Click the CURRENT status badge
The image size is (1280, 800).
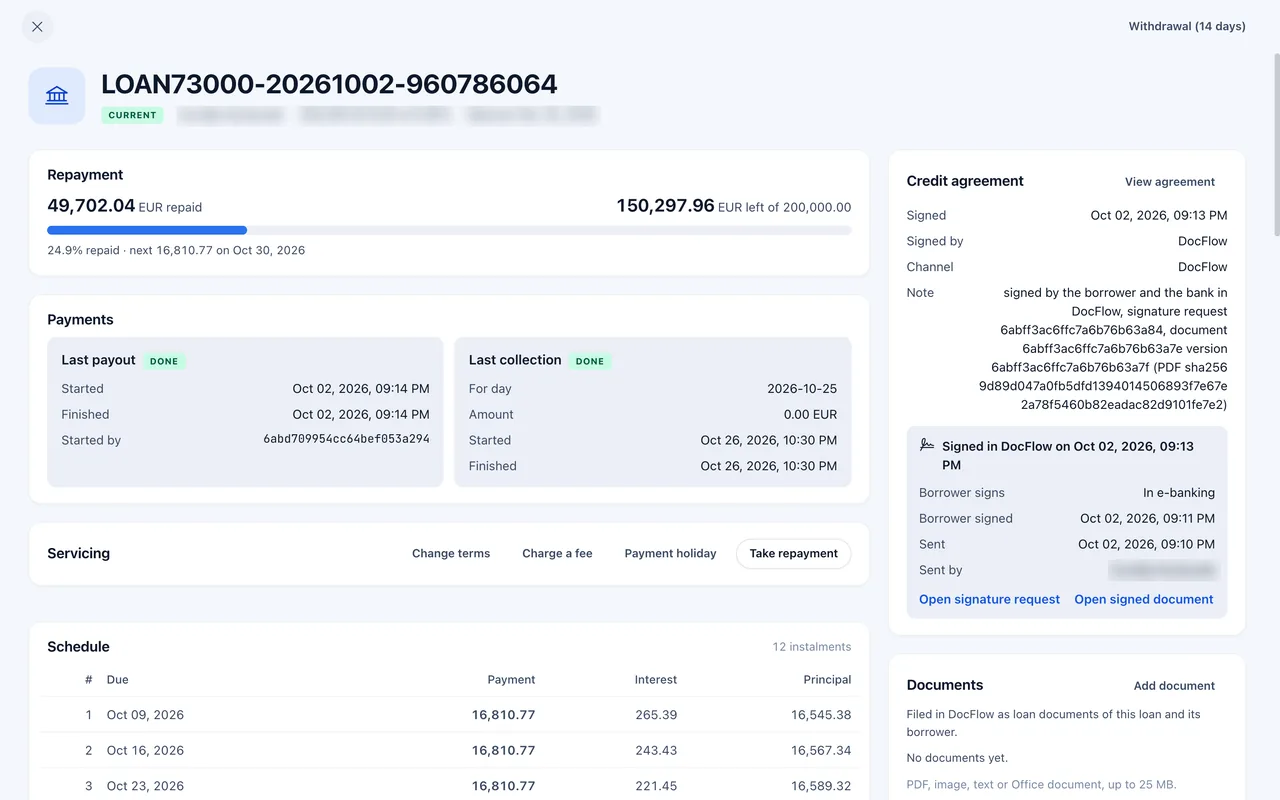133,115
